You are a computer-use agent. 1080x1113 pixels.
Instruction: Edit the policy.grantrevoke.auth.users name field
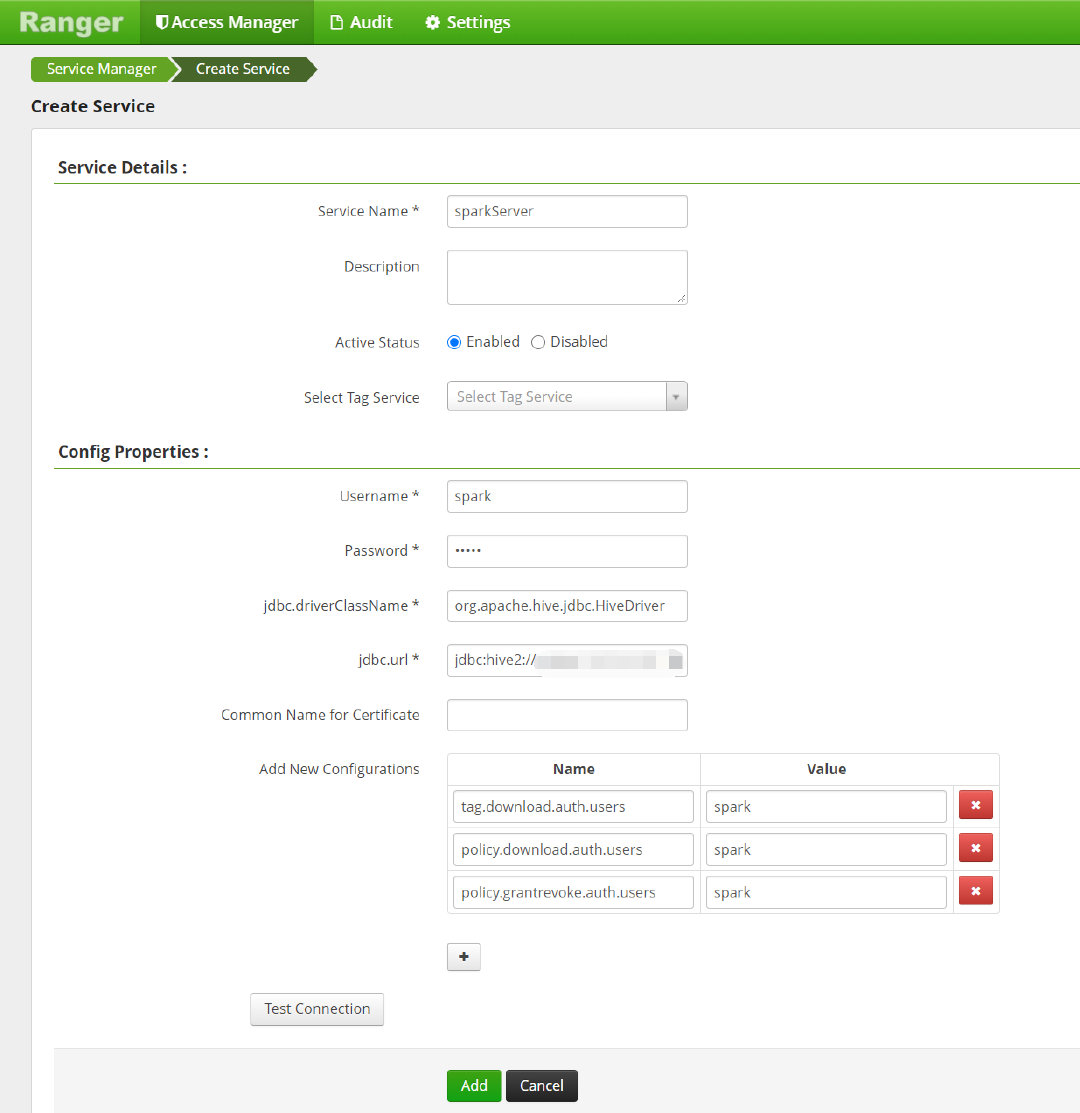click(x=573, y=892)
